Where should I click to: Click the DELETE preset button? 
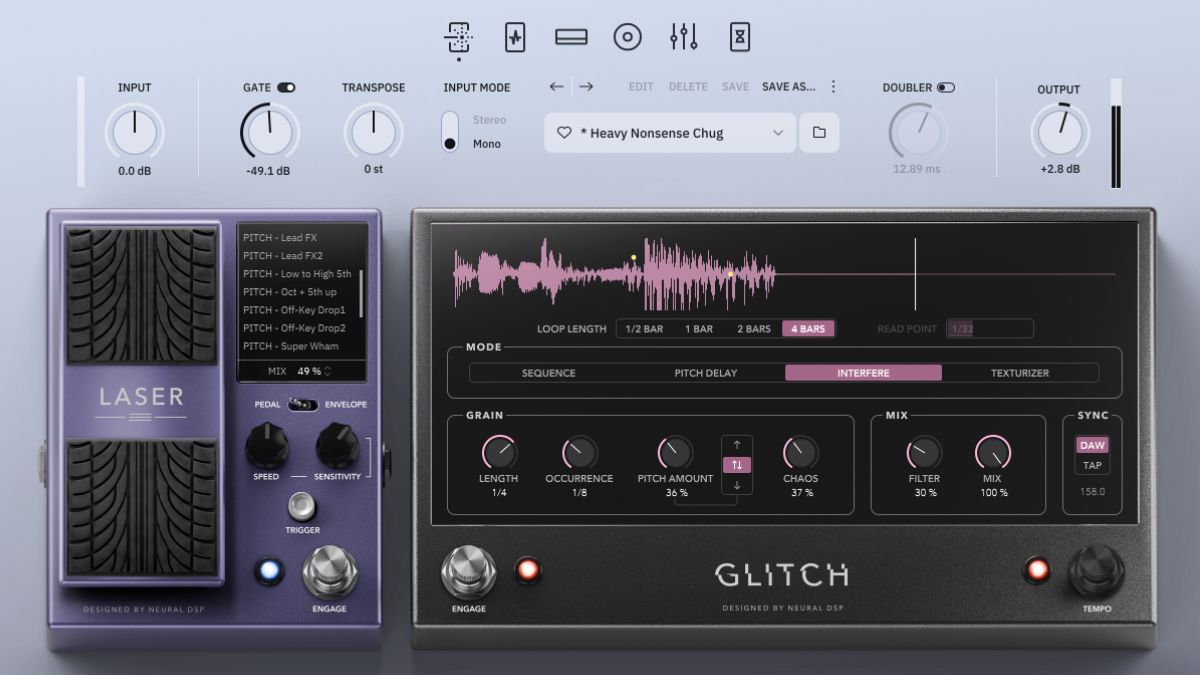click(x=688, y=87)
